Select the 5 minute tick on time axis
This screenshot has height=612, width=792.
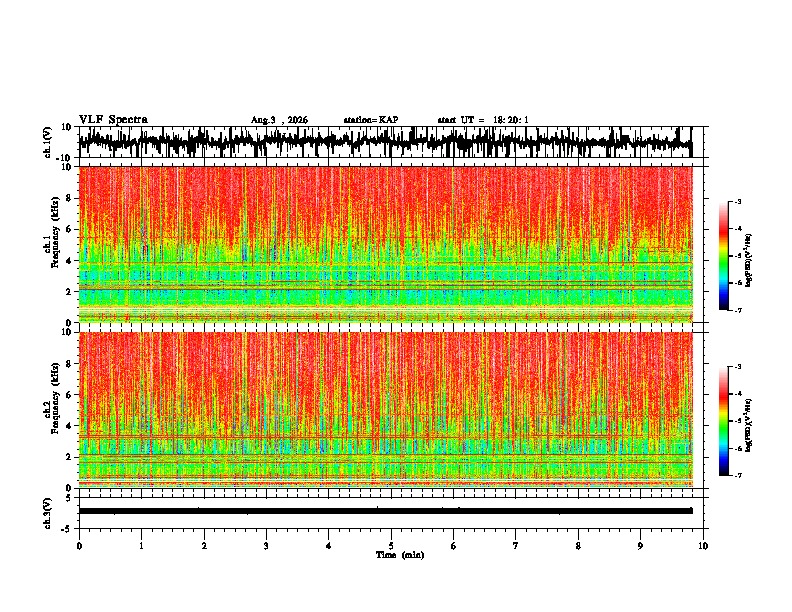pos(391,546)
